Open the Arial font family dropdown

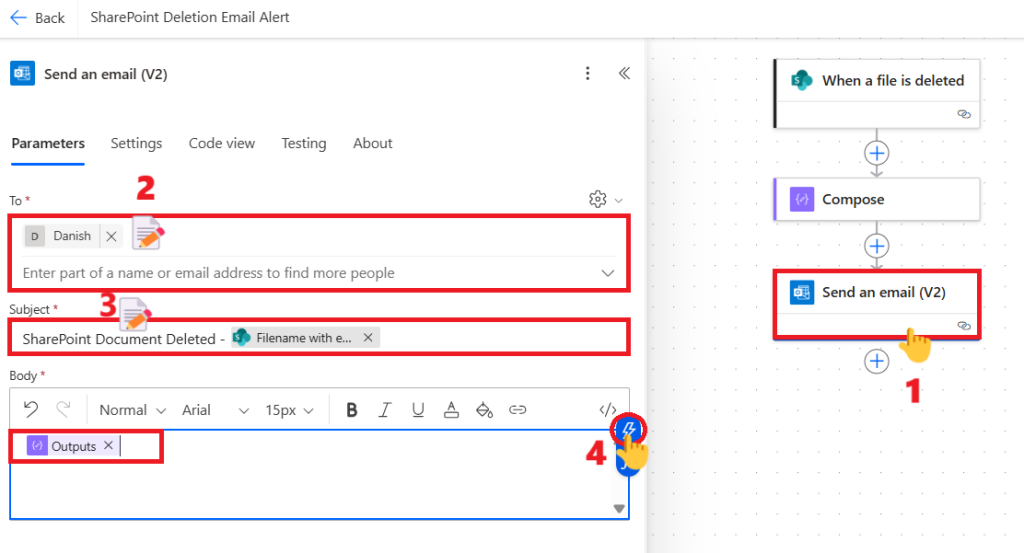[x=215, y=410]
